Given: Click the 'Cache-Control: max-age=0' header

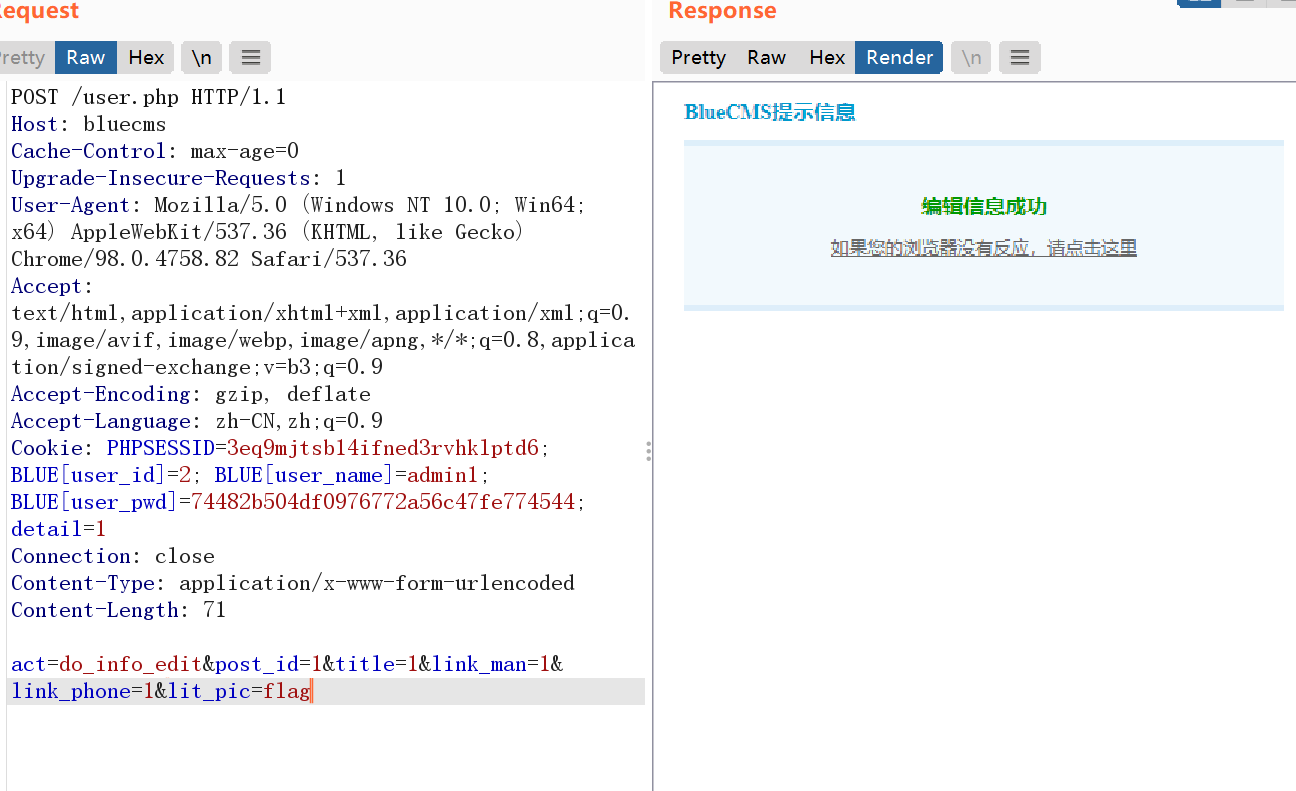Looking at the screenshot, I should click(155, 151).
